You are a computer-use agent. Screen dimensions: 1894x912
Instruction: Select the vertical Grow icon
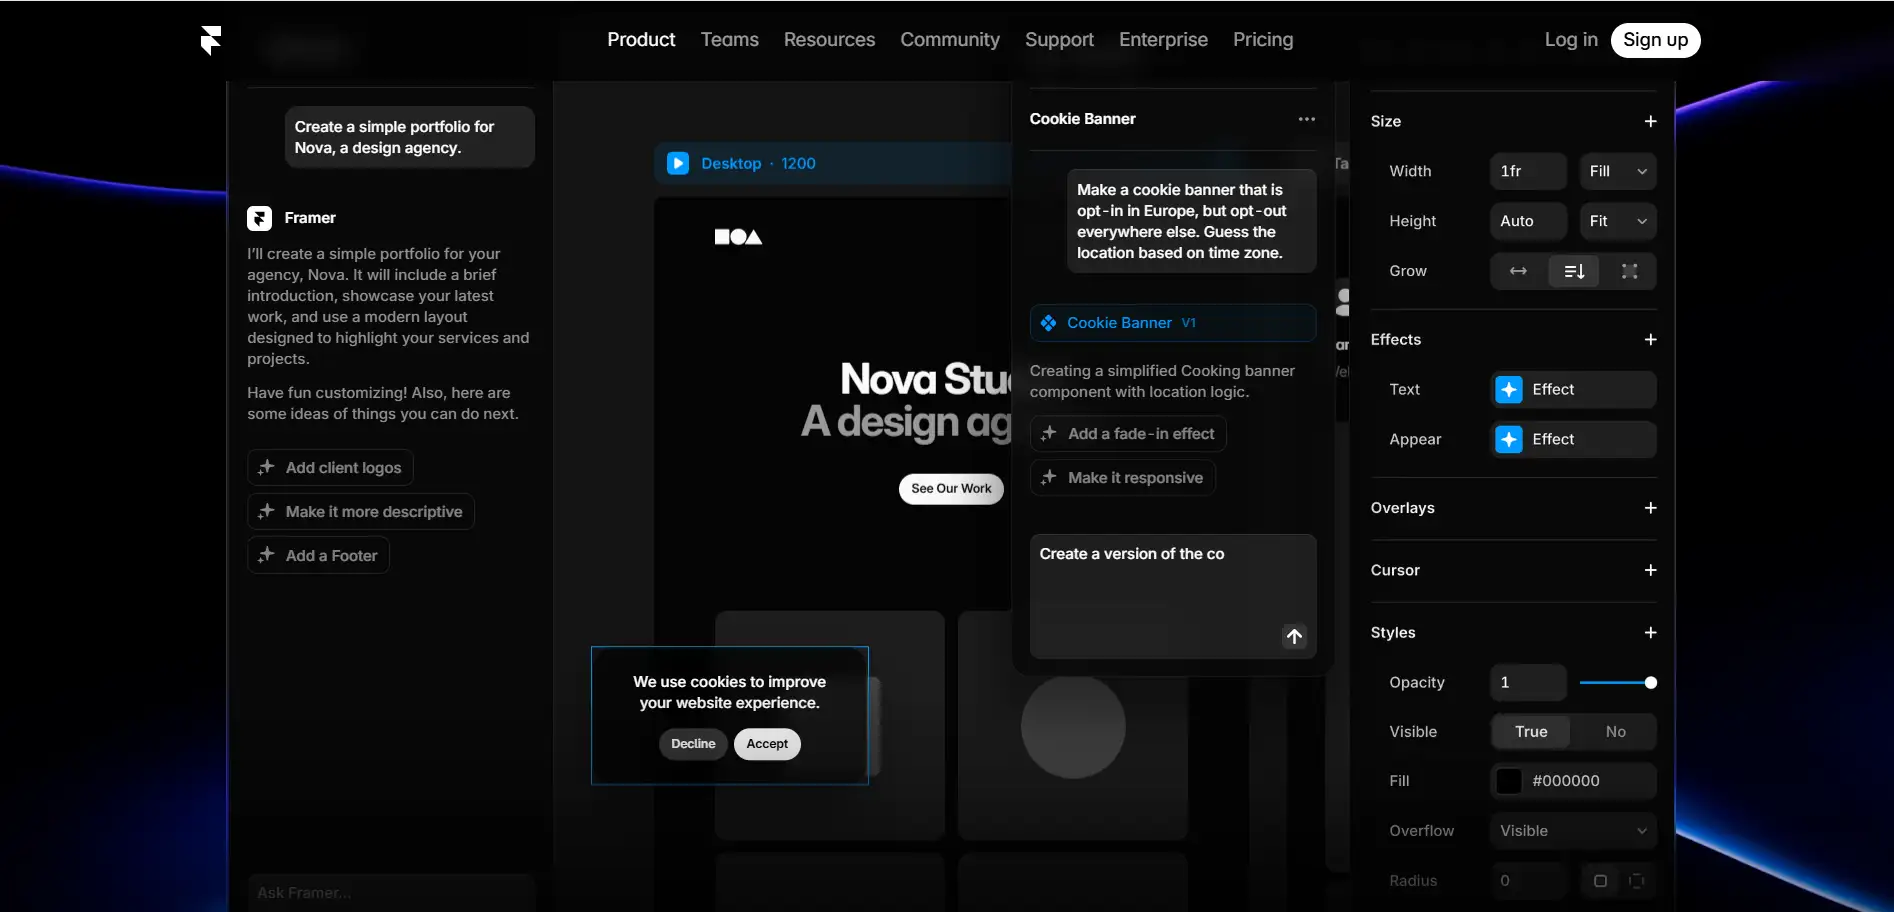click(1574, 271)
